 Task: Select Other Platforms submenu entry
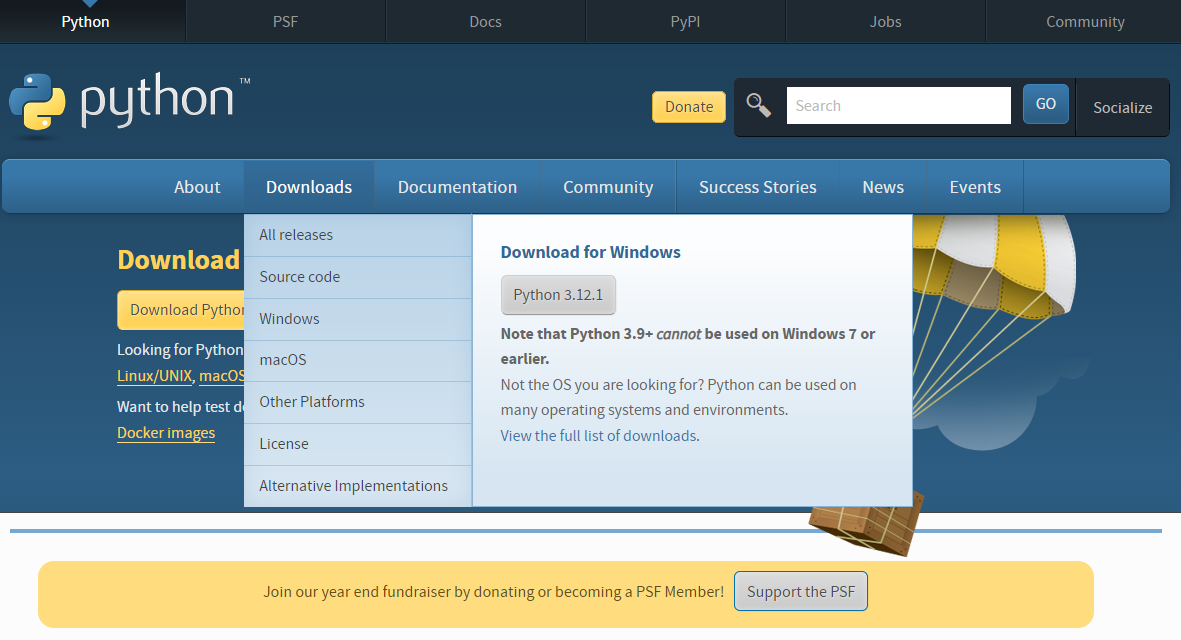point(358,402)
